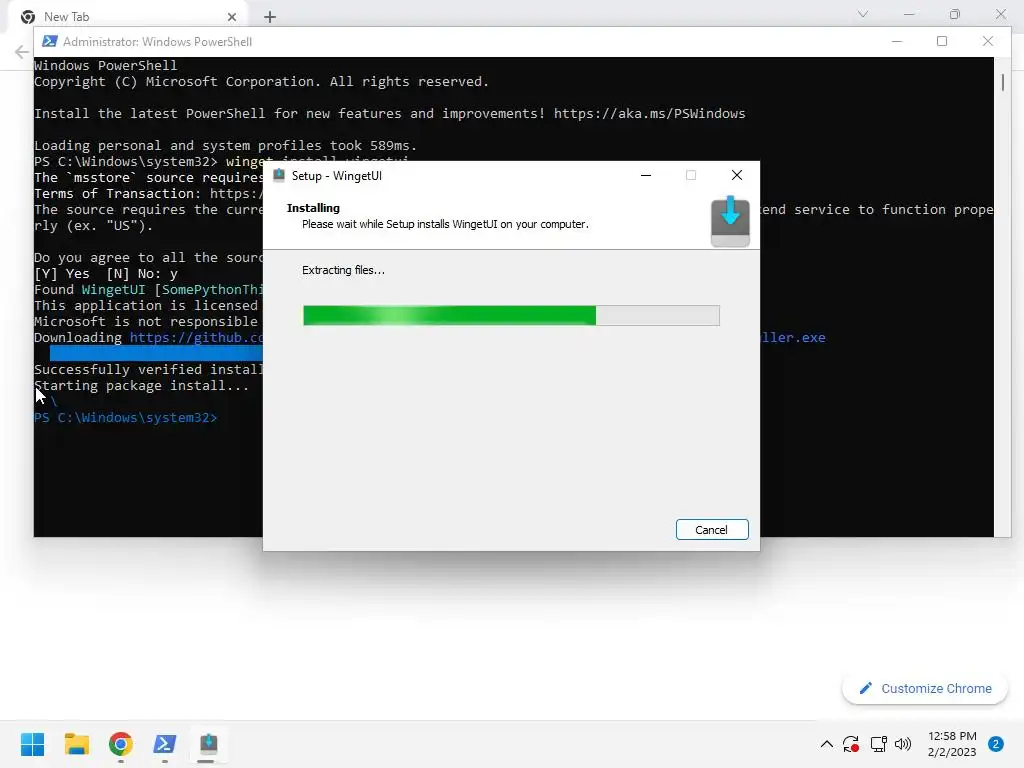Click 'Starting package install...' text in PowerShell

[x=141, y=386]
